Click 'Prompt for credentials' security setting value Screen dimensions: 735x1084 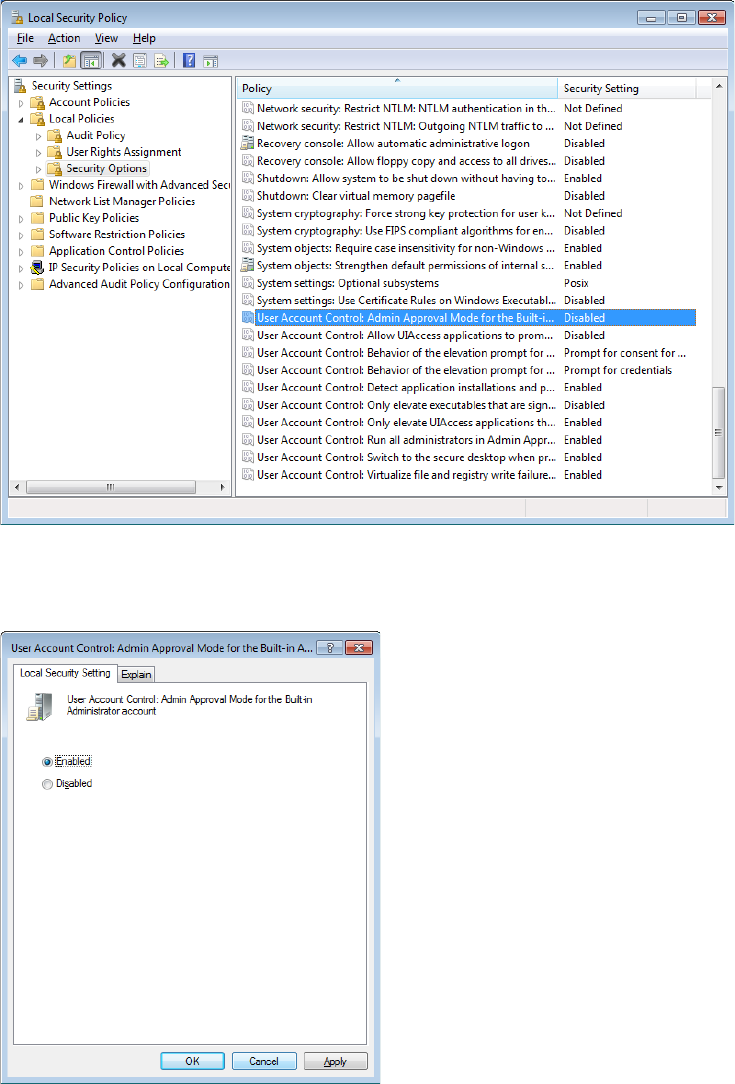tap(617, 371)
